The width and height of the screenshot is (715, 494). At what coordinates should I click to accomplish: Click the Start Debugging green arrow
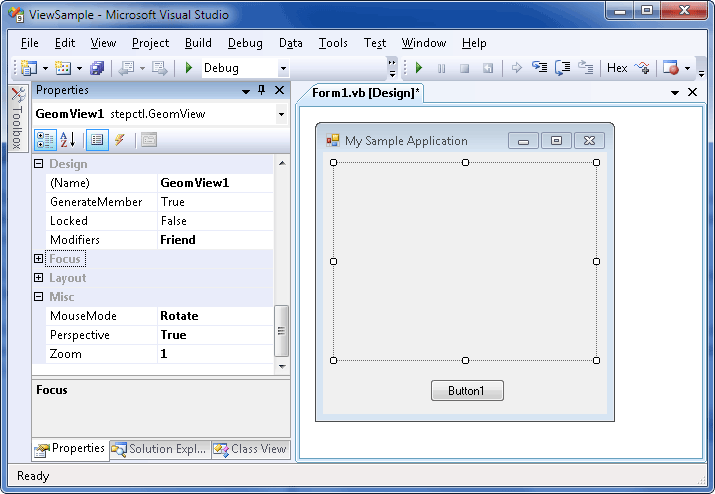pyautogui.click(x=188, y=68)
